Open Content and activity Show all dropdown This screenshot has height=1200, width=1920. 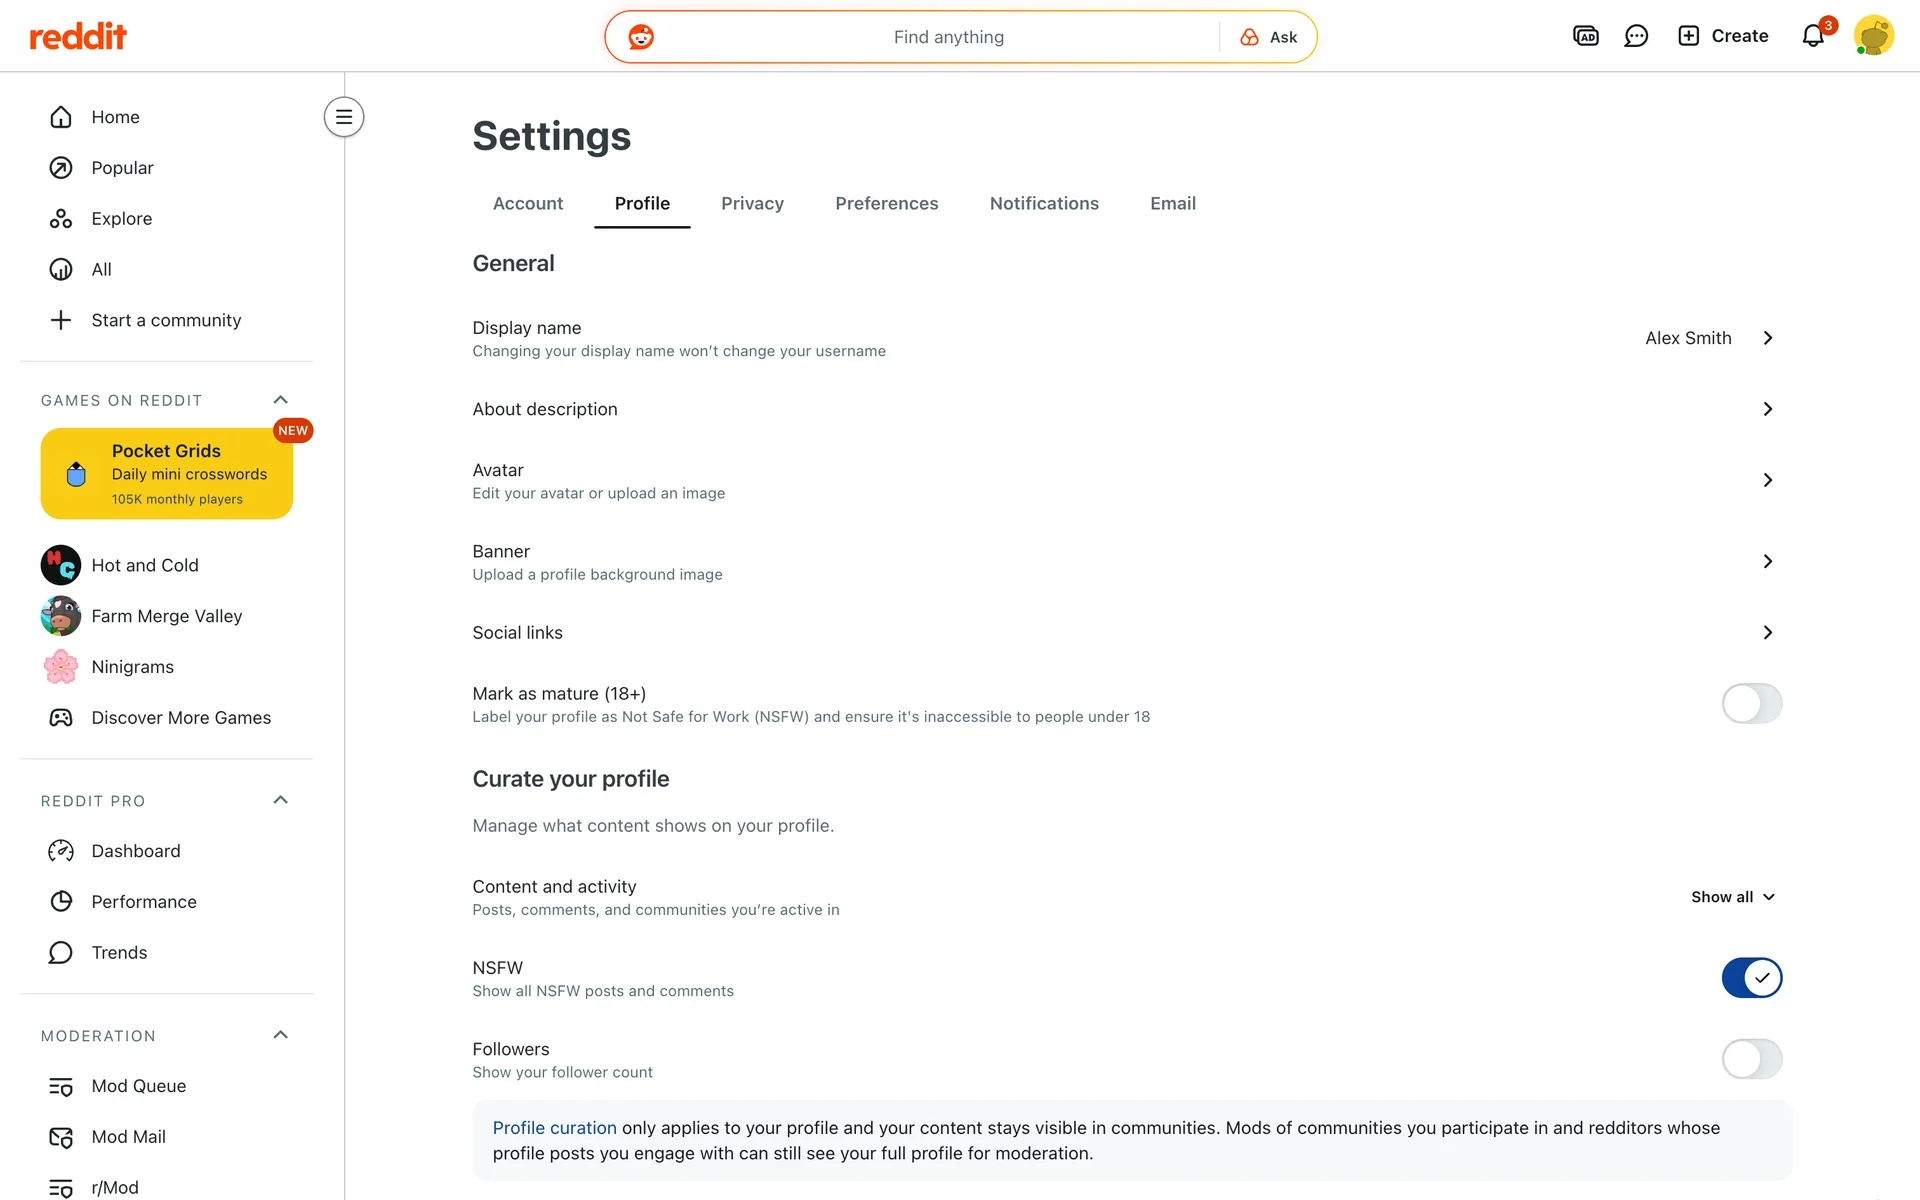1732,897
